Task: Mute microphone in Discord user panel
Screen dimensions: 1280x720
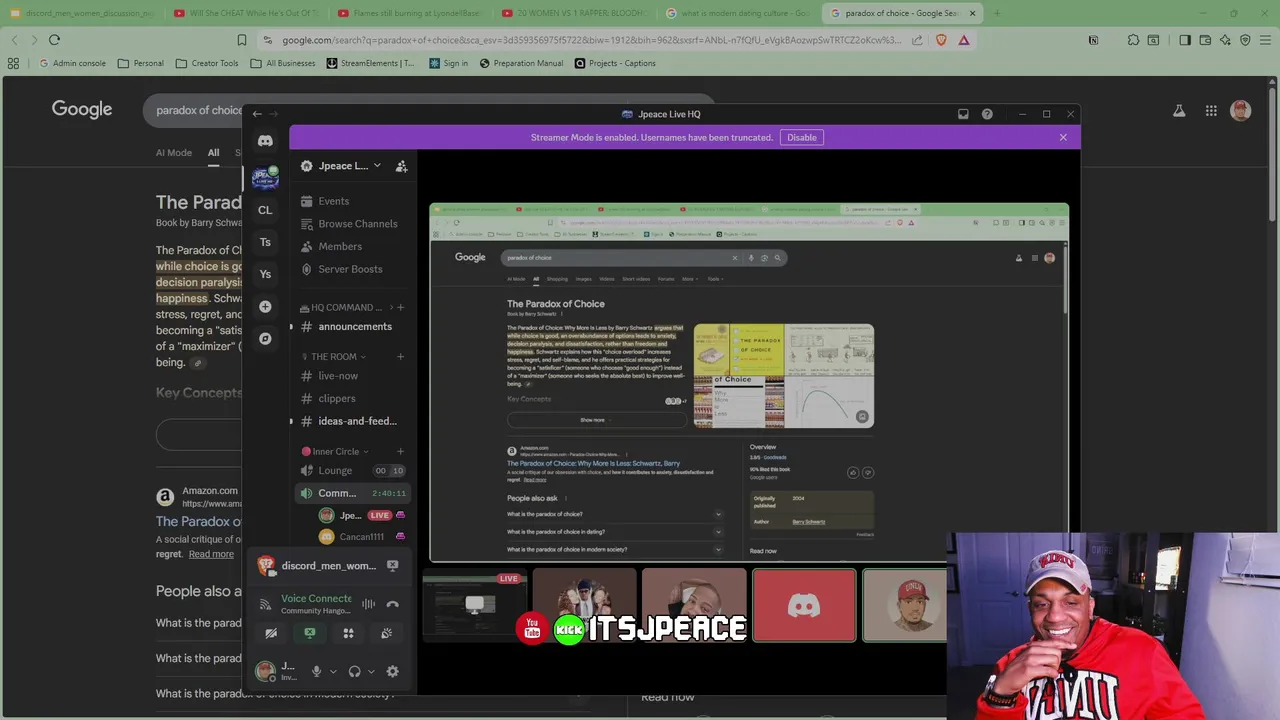Action: click(x=316, y=671)
